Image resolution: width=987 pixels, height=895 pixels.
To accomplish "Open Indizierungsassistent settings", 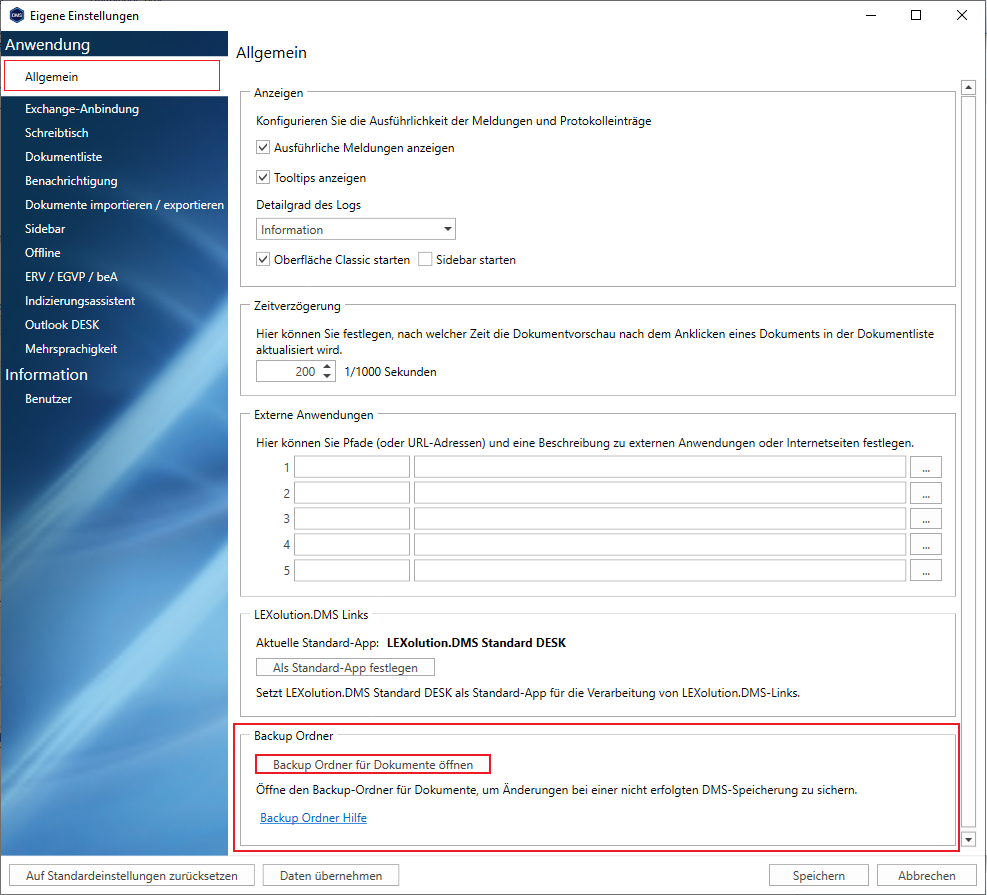I will point(80,301).
